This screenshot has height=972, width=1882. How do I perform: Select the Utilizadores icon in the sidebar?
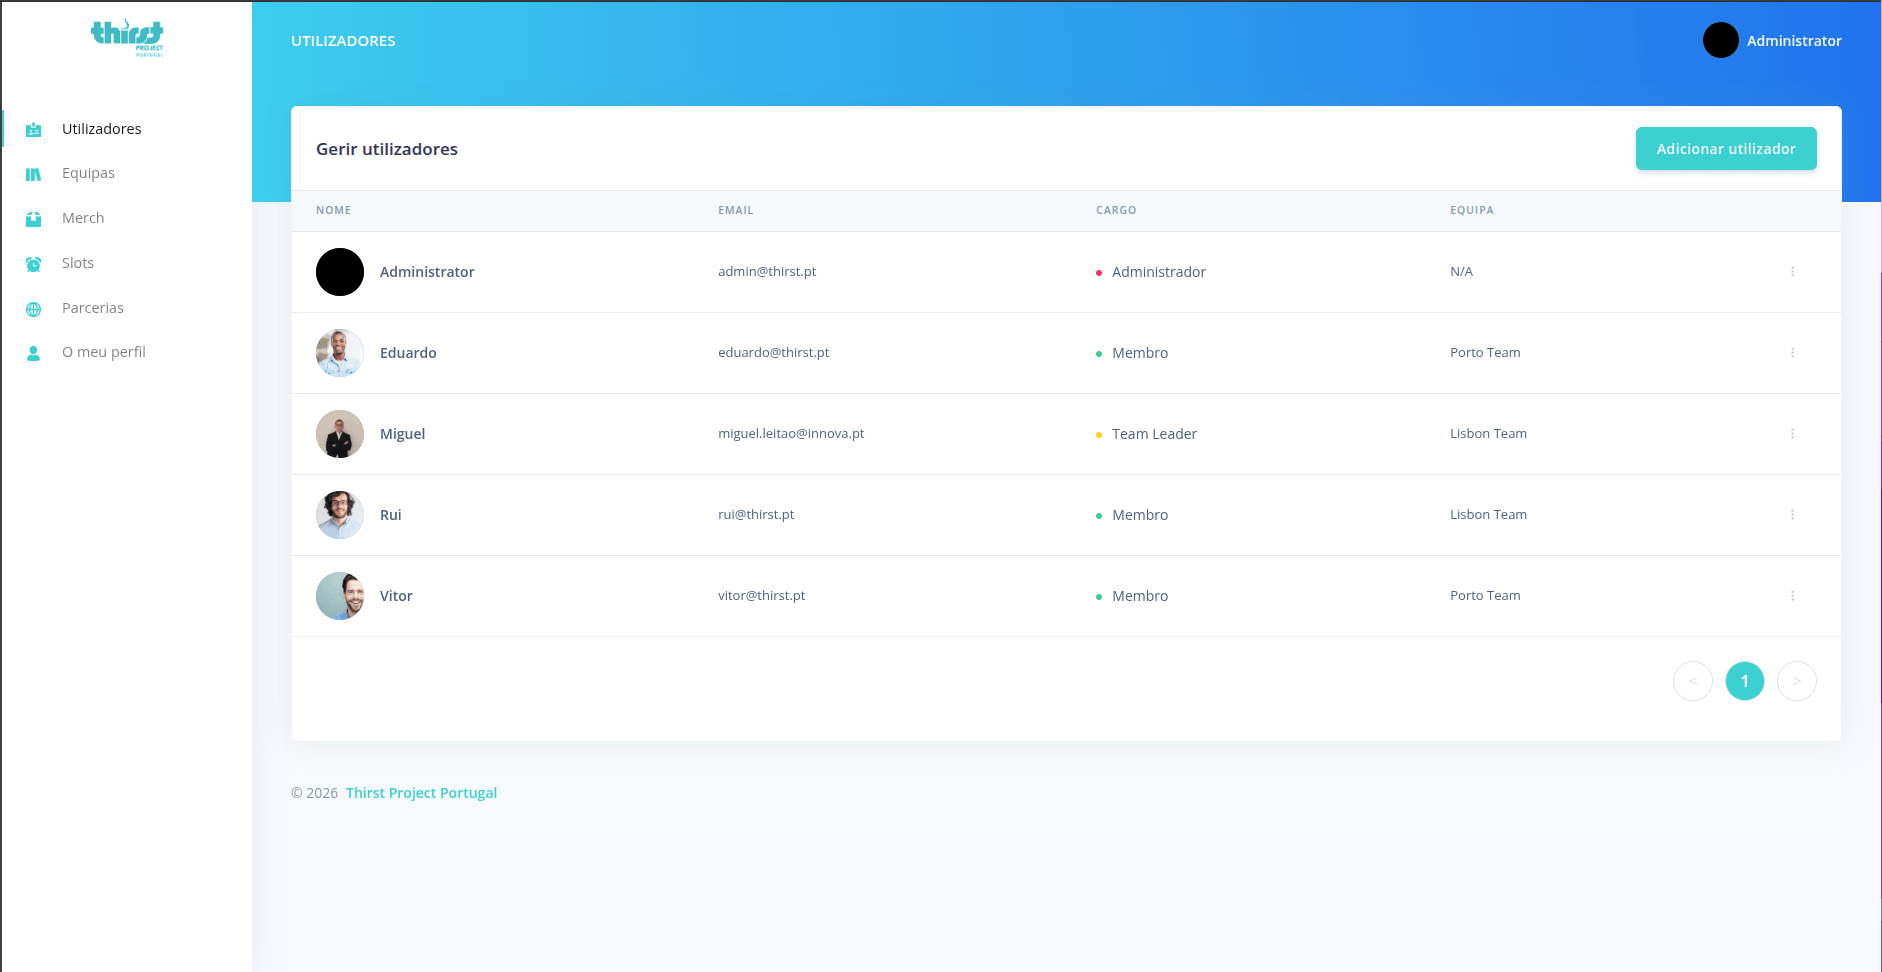coord(33,128)
